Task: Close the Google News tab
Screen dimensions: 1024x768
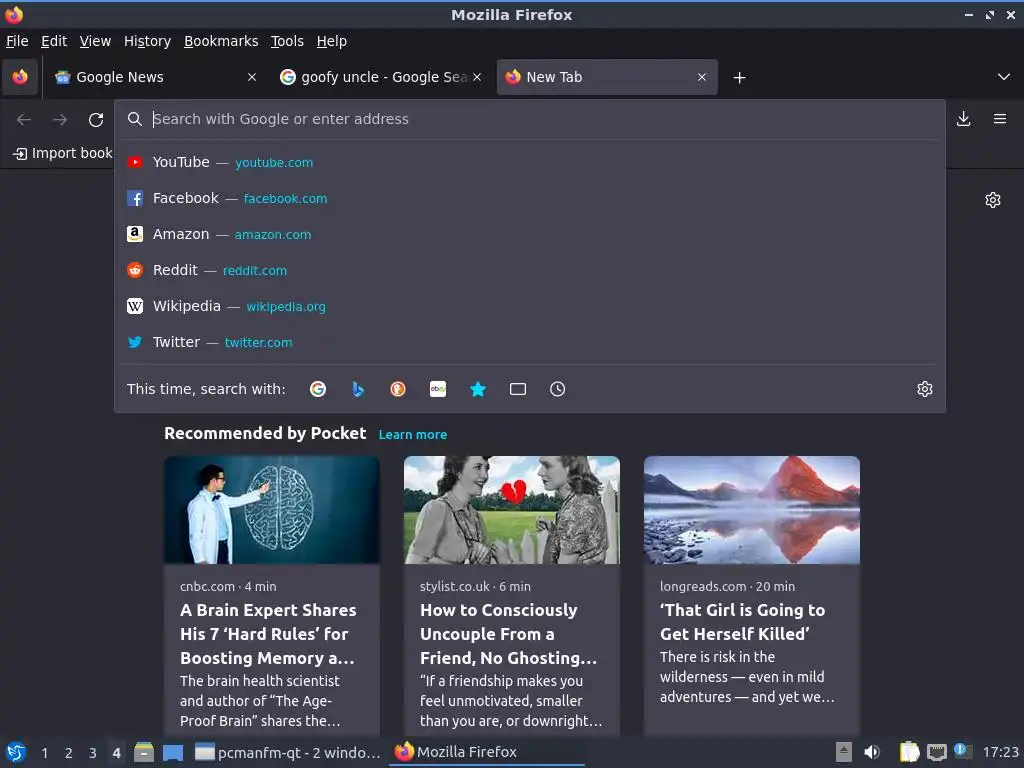Action: click(x=252, y=77)
